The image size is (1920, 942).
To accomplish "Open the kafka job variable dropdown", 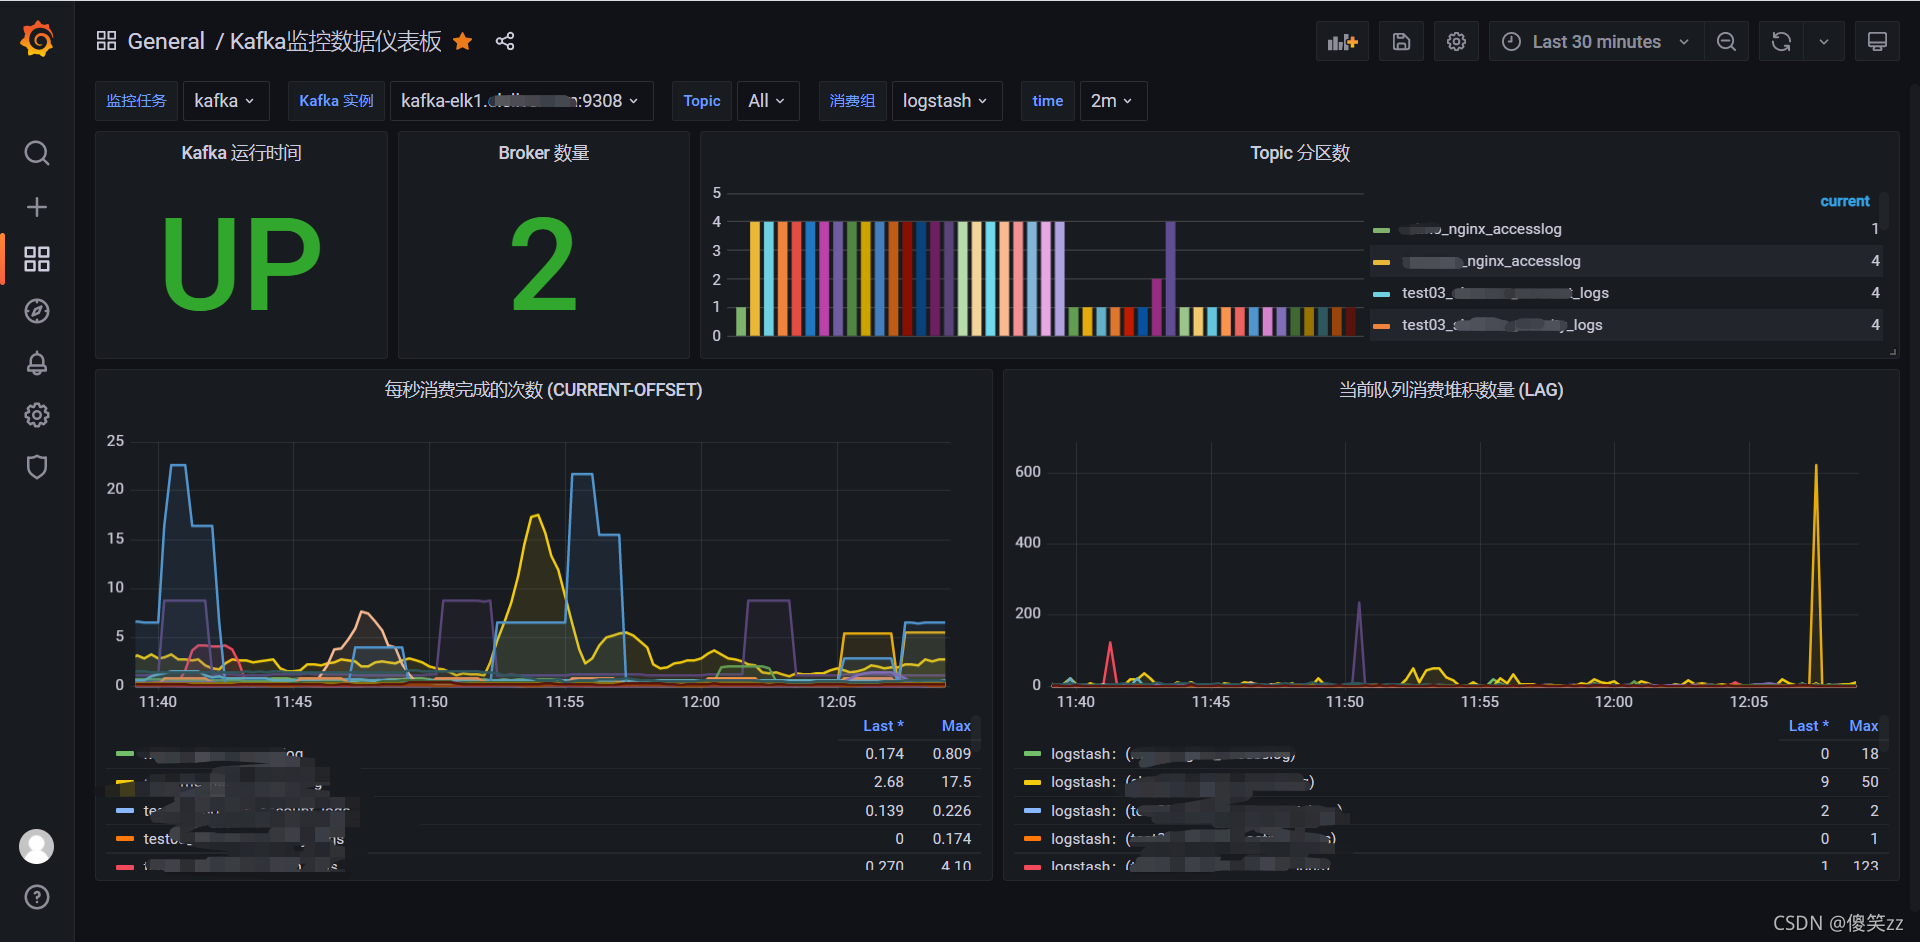I will point(225,101).
